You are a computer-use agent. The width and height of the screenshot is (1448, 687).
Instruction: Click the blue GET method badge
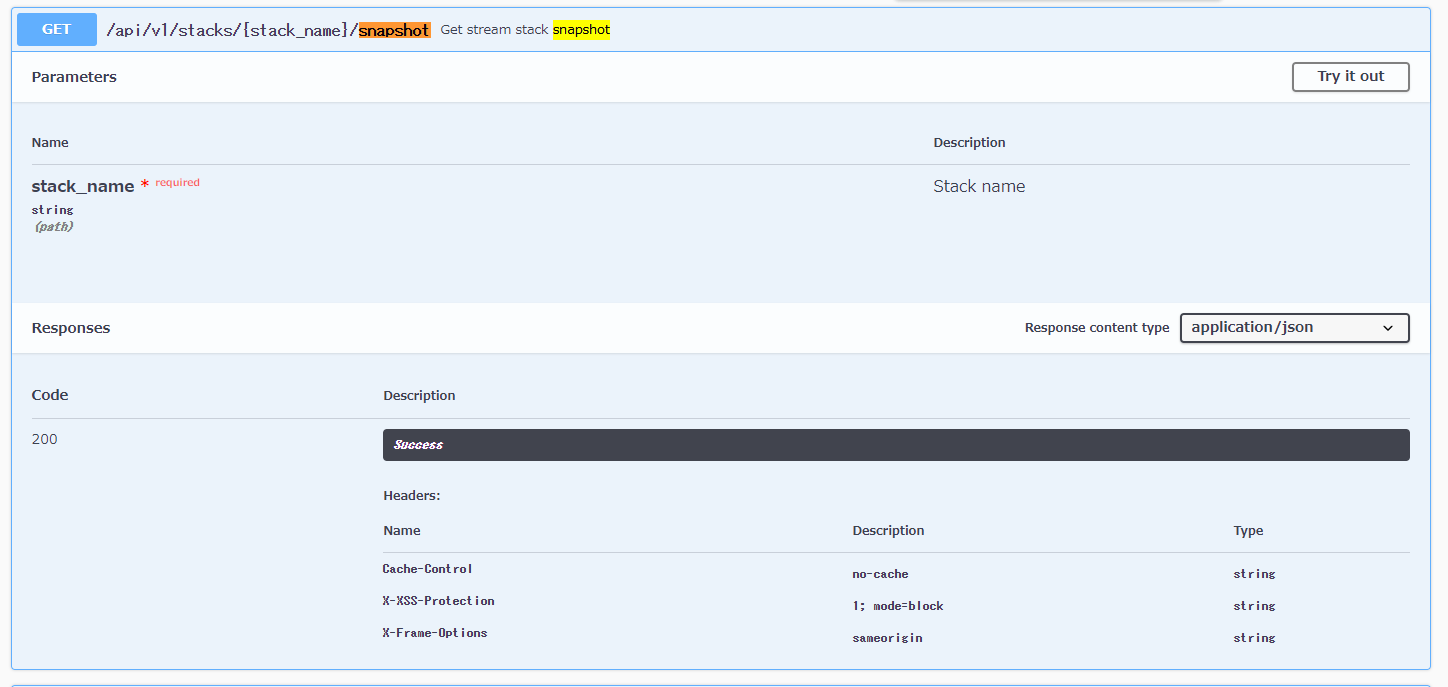point(57,29)
